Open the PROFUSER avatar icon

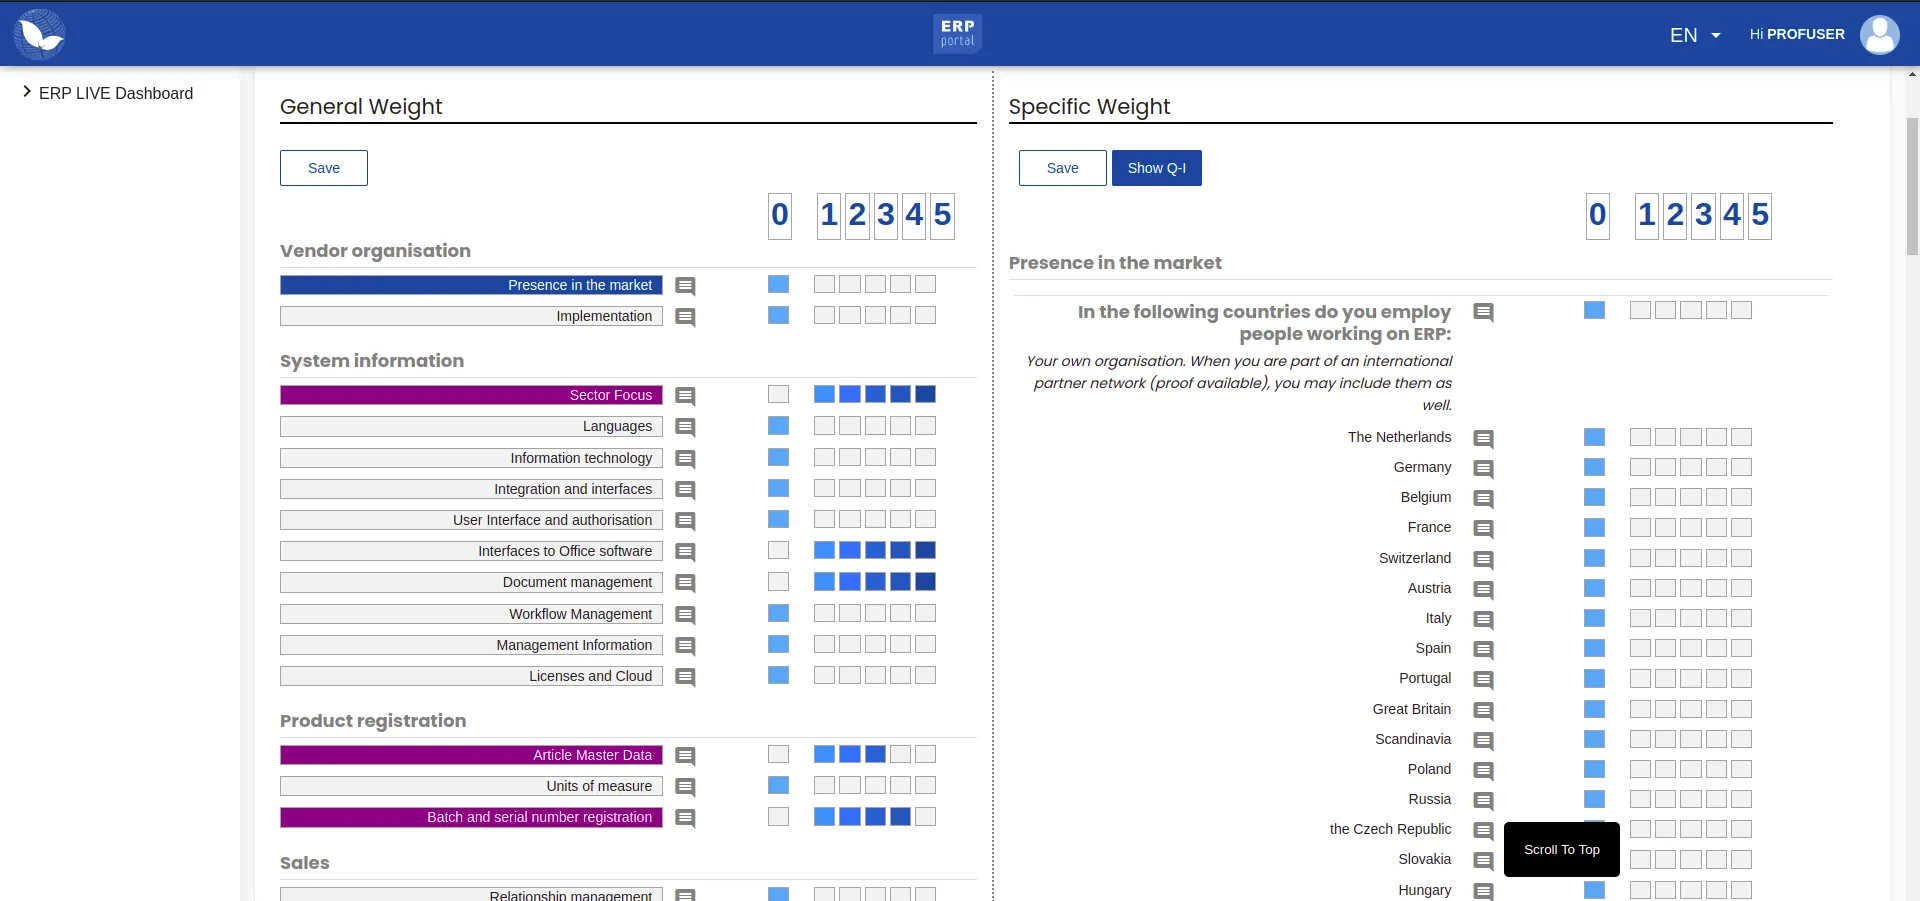tap(1879, 34)
